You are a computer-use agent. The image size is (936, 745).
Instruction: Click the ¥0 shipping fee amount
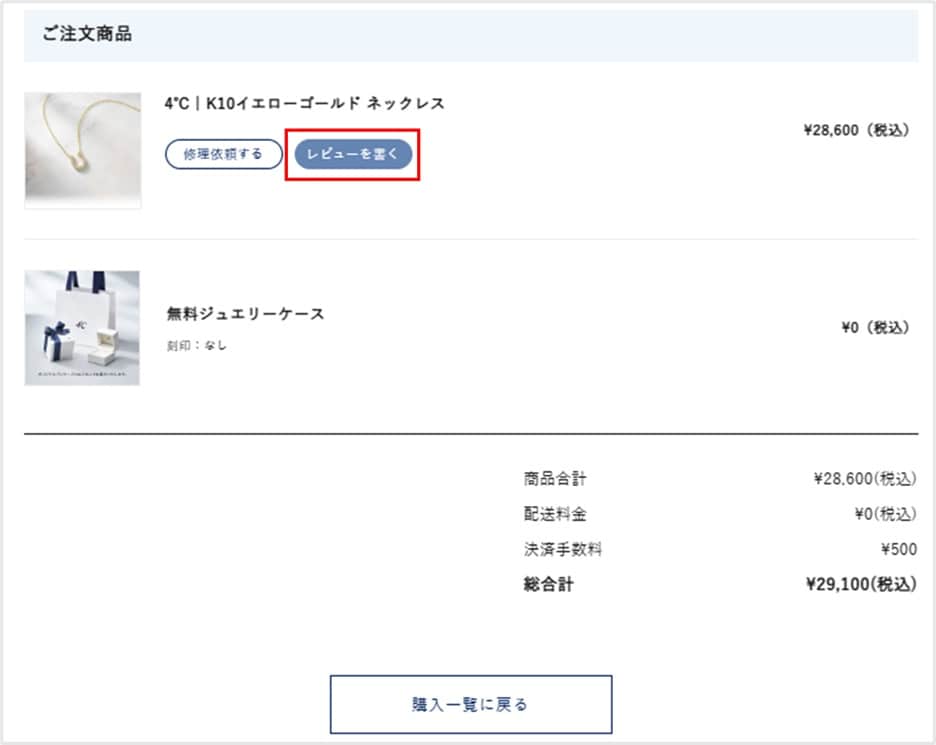click(x=885, y=513)
